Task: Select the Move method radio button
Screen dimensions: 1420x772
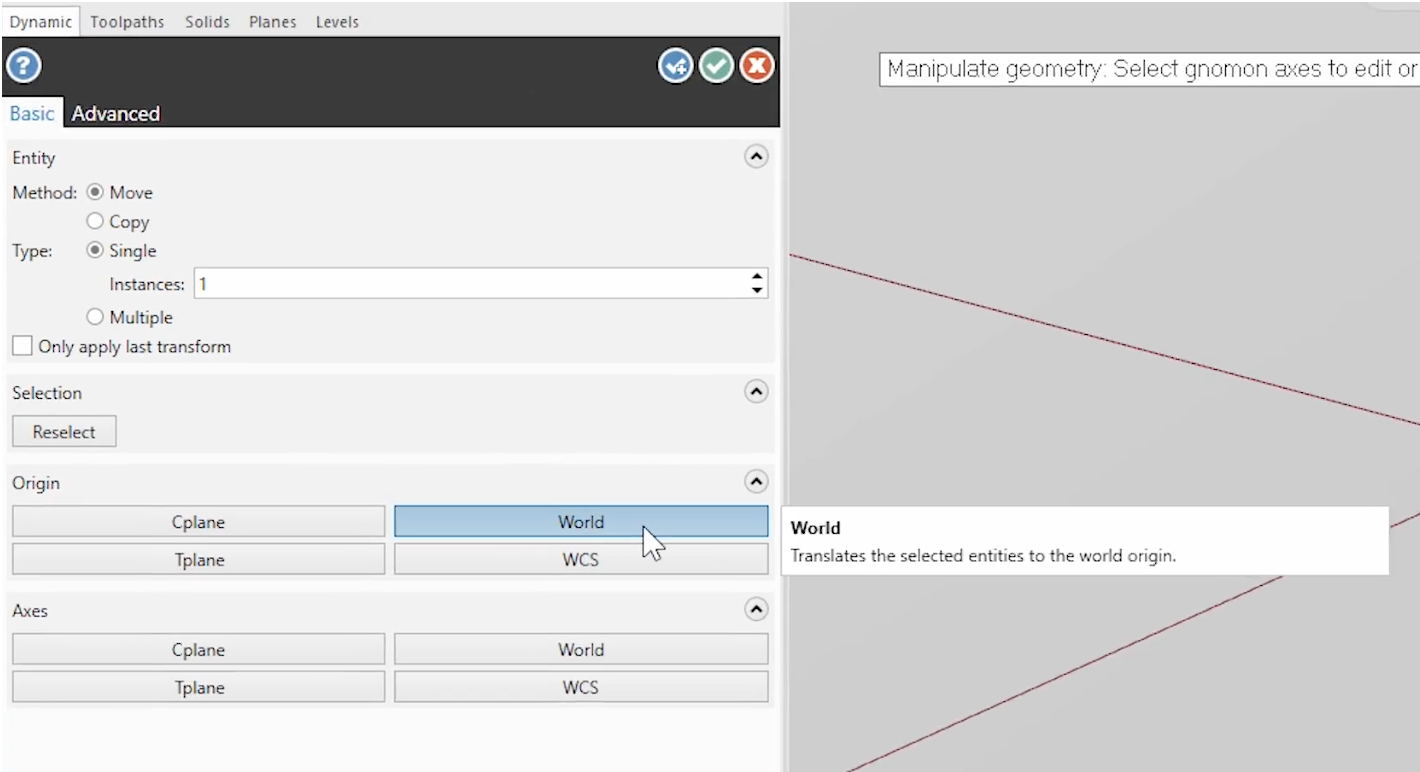Action: pyautogui.click(x=96, y=192)
